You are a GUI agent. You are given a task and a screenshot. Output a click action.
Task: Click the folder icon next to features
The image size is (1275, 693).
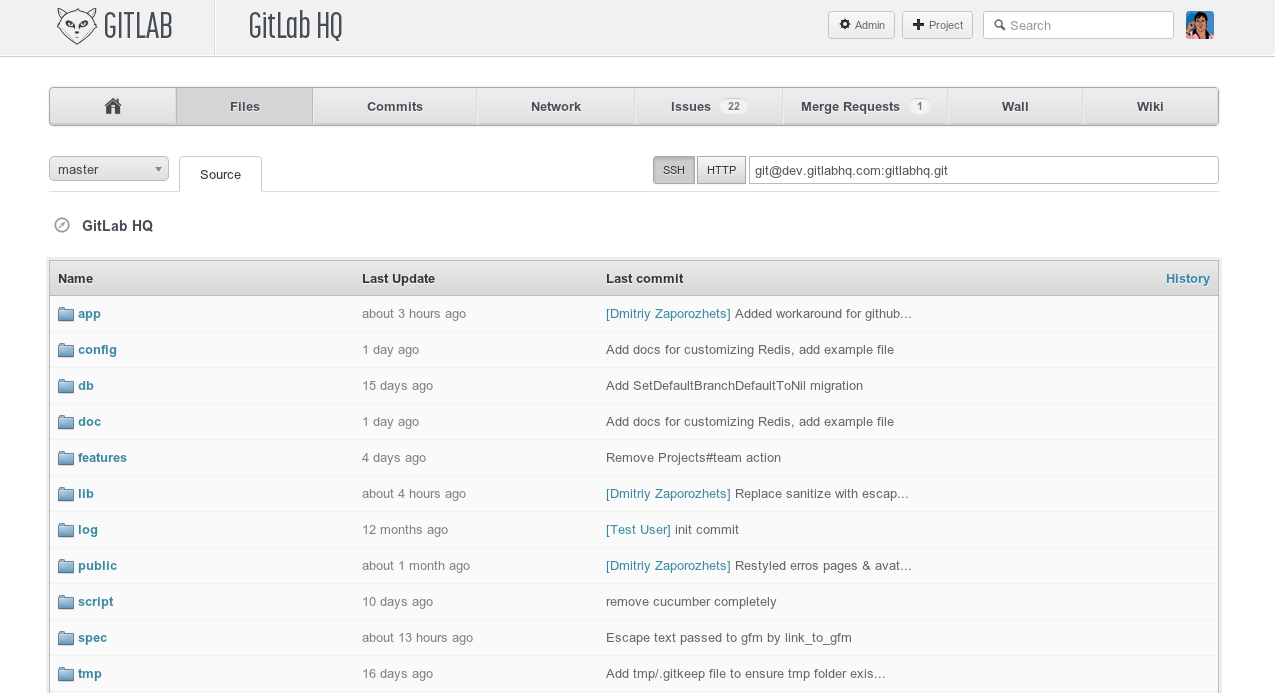(x=66, y=458)
